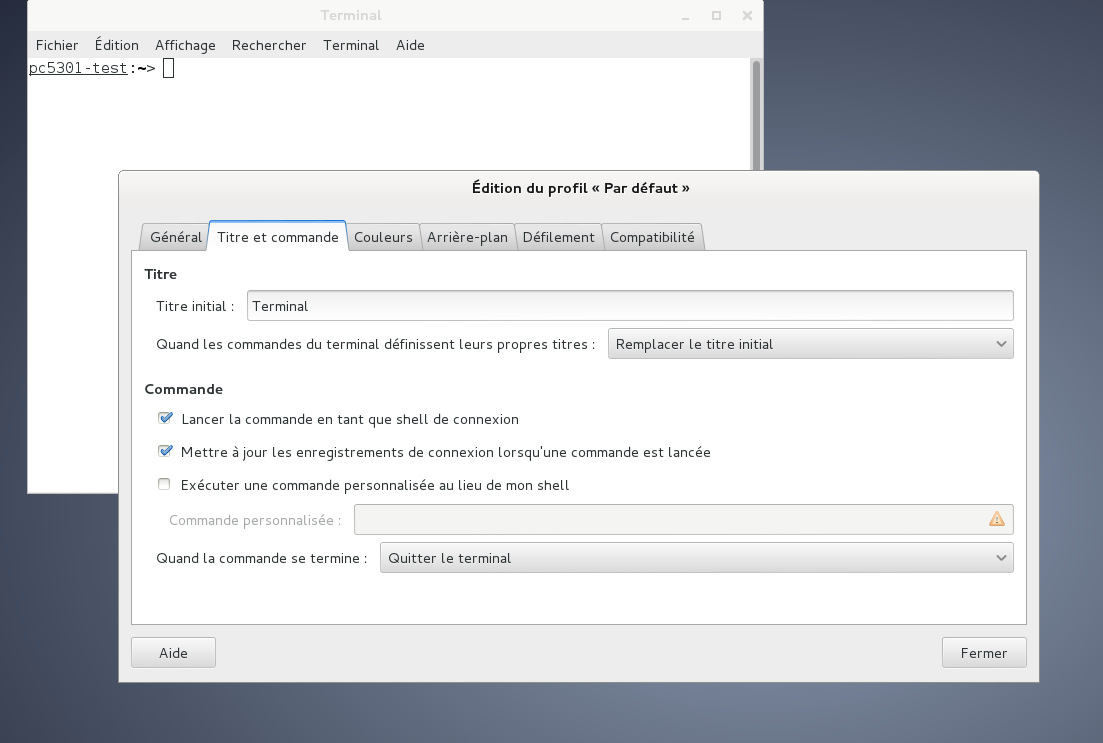Click the "Titre initial" text field
This screenshot has width=1103, height=743.
(x=630, y=306)
